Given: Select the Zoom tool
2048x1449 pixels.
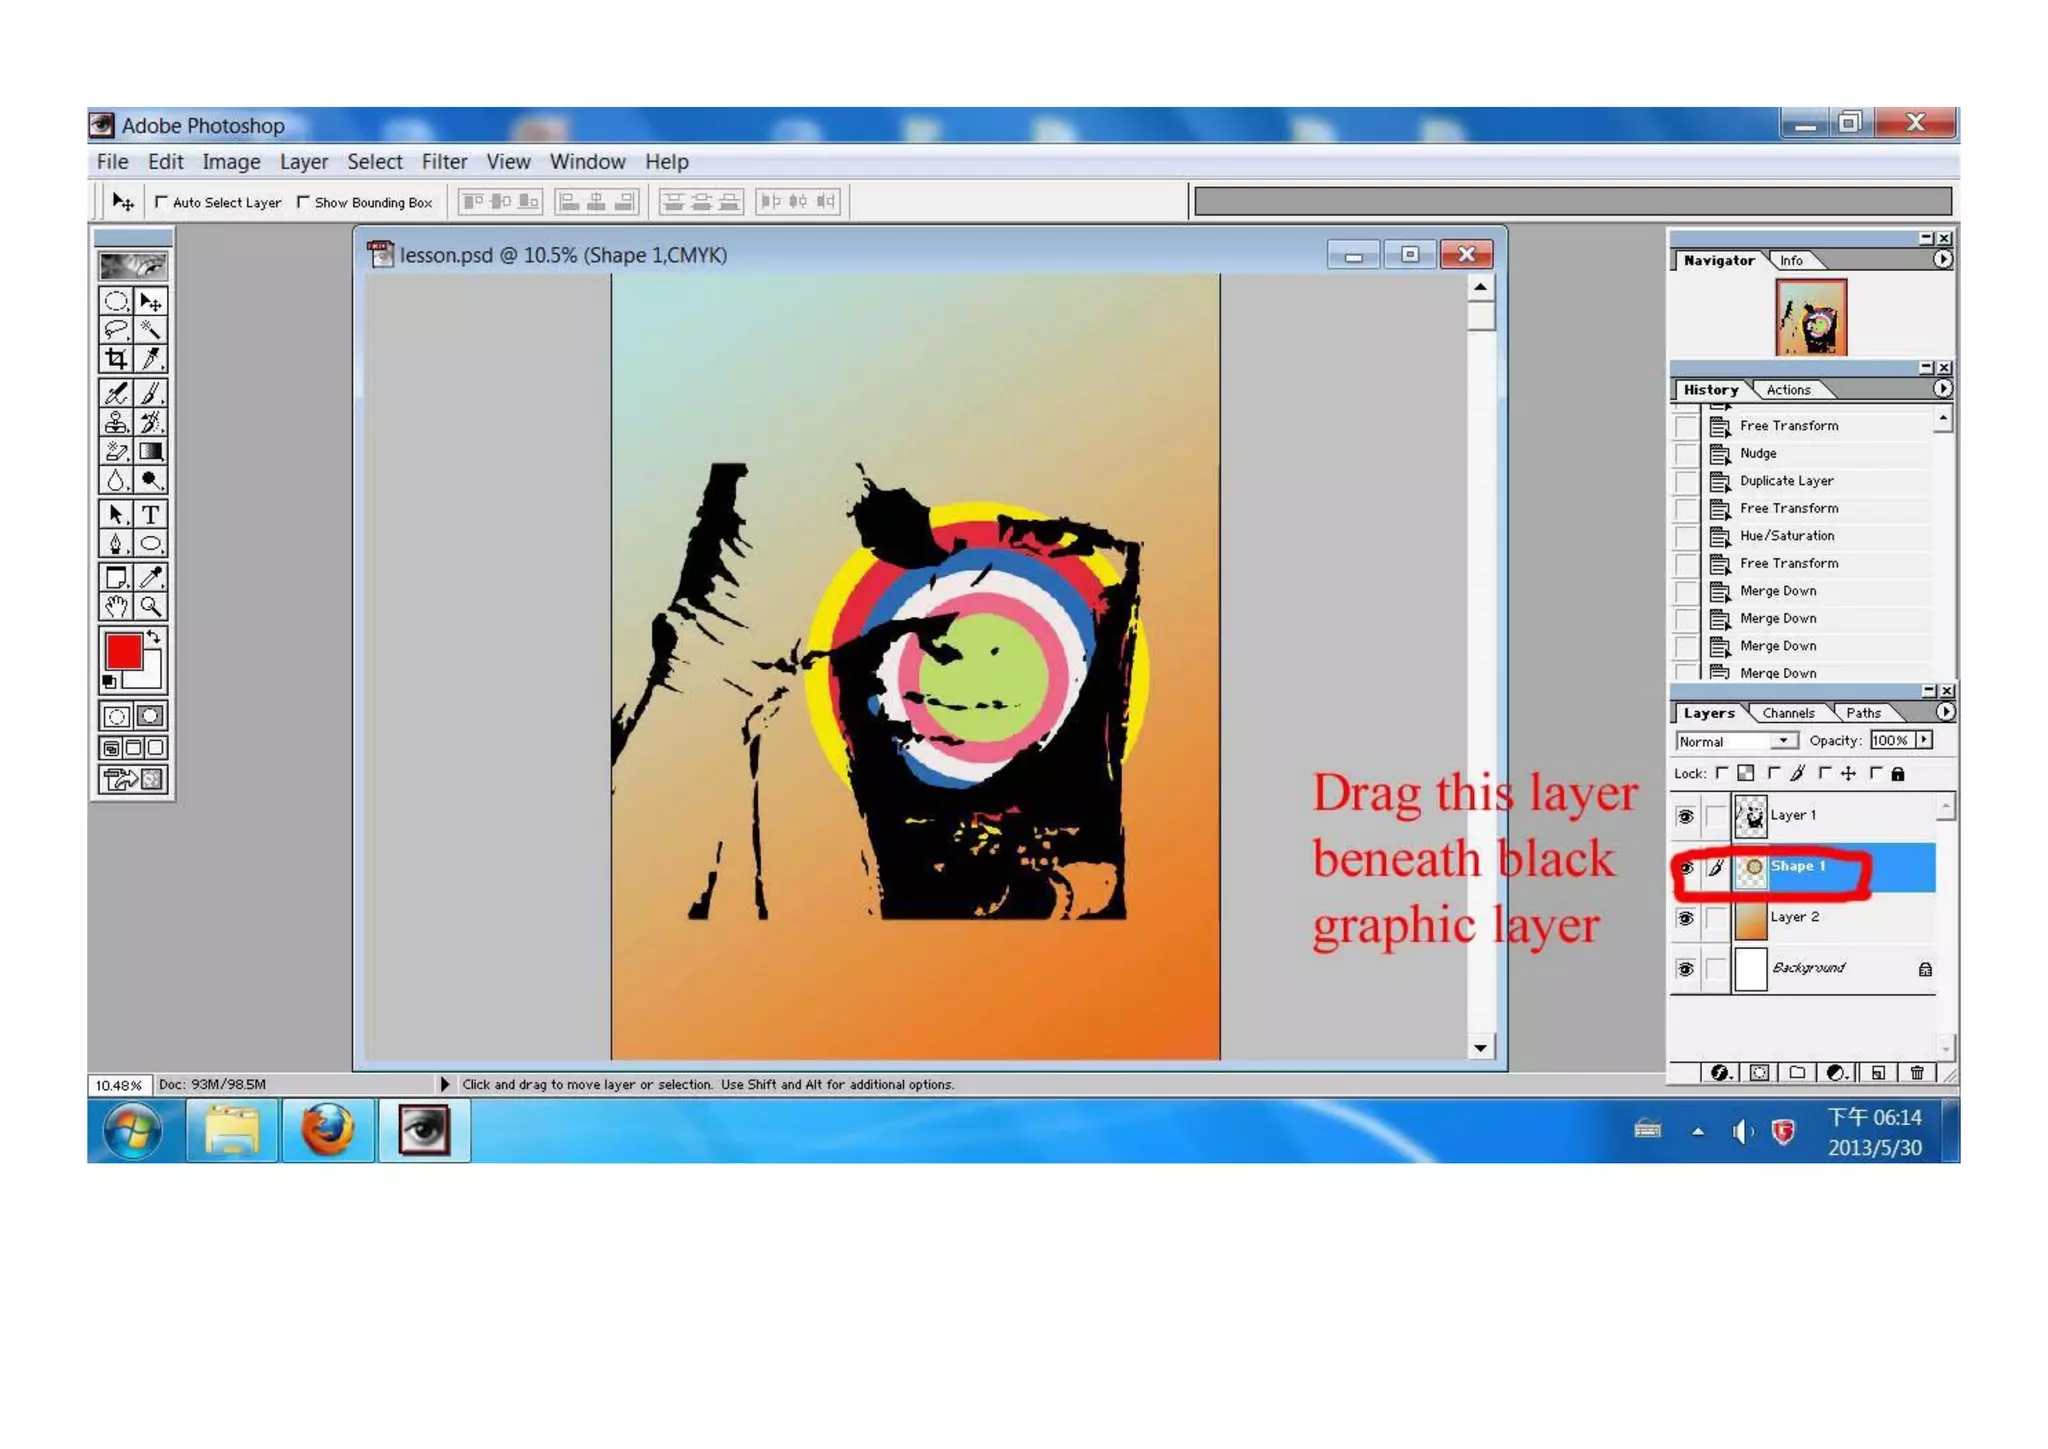Looking at the screenshot, I should click(x=151, y=606).
